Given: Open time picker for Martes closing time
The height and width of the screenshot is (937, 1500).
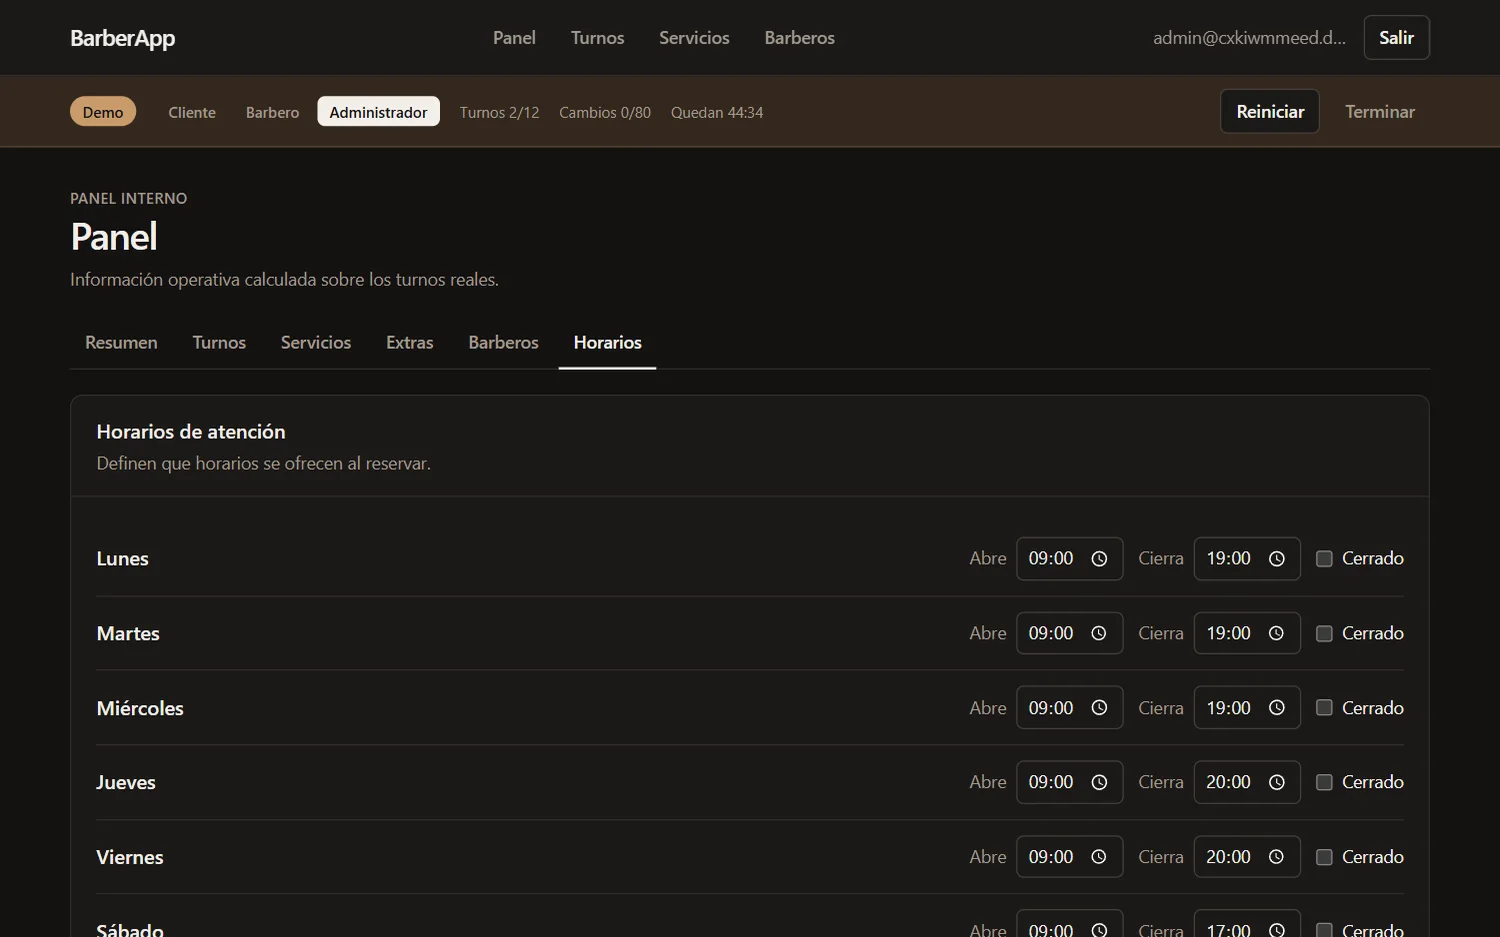Looking at the screenshot, I should point(1277,634).
